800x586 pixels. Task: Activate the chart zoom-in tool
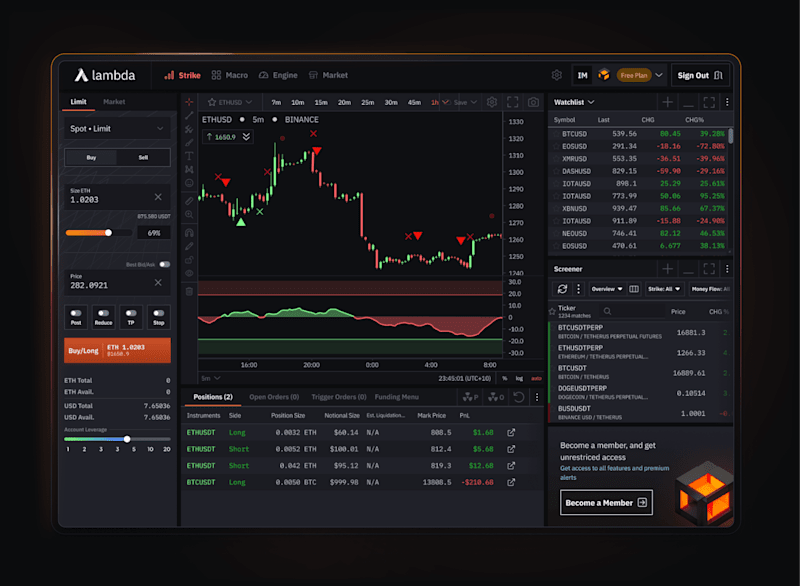click(189, 215)
